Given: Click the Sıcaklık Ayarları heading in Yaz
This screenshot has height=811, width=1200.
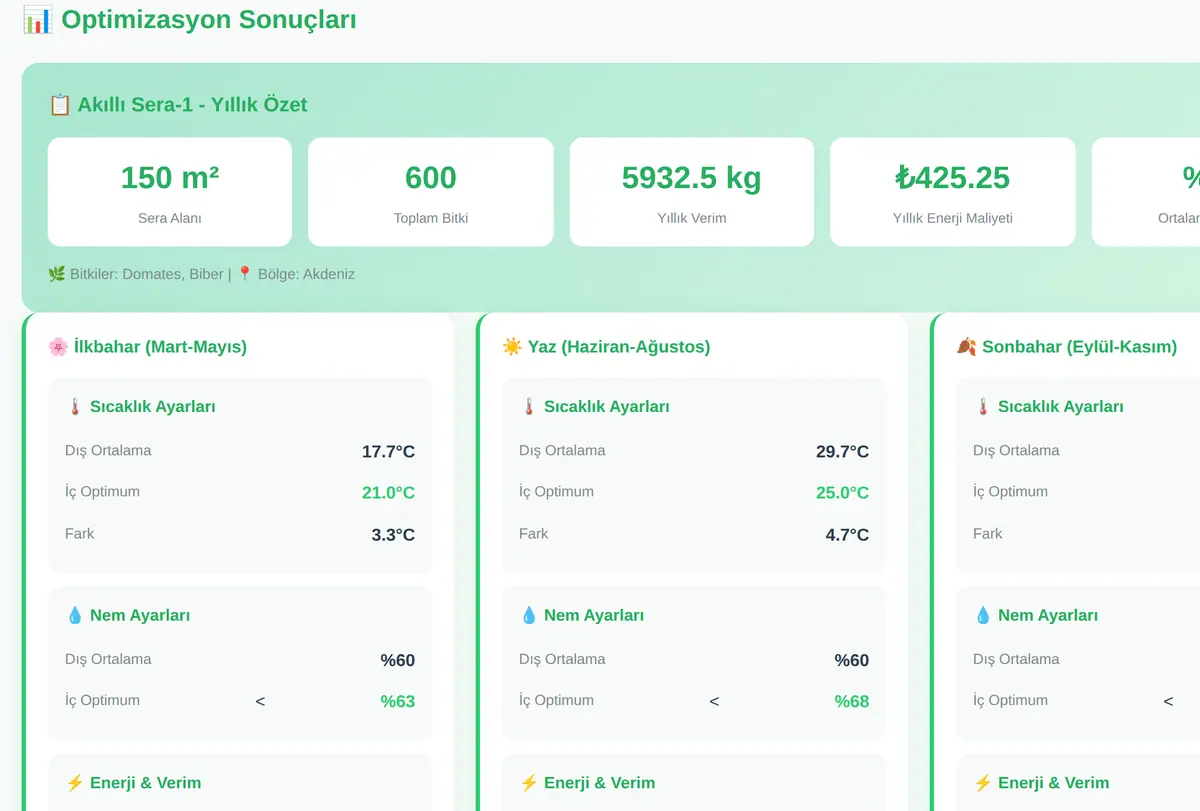Looking at the screenshot, I should [607, 407].
